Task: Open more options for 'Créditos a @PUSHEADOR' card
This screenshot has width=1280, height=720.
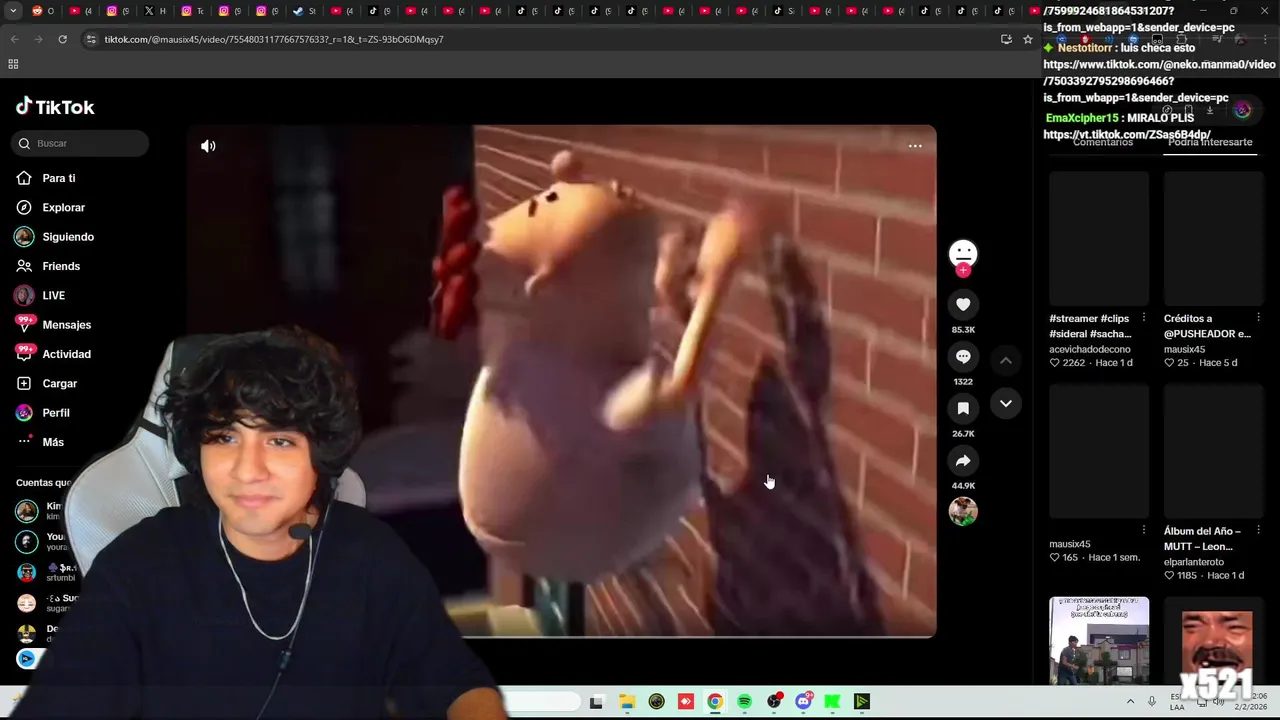Action: [1258, 318]
